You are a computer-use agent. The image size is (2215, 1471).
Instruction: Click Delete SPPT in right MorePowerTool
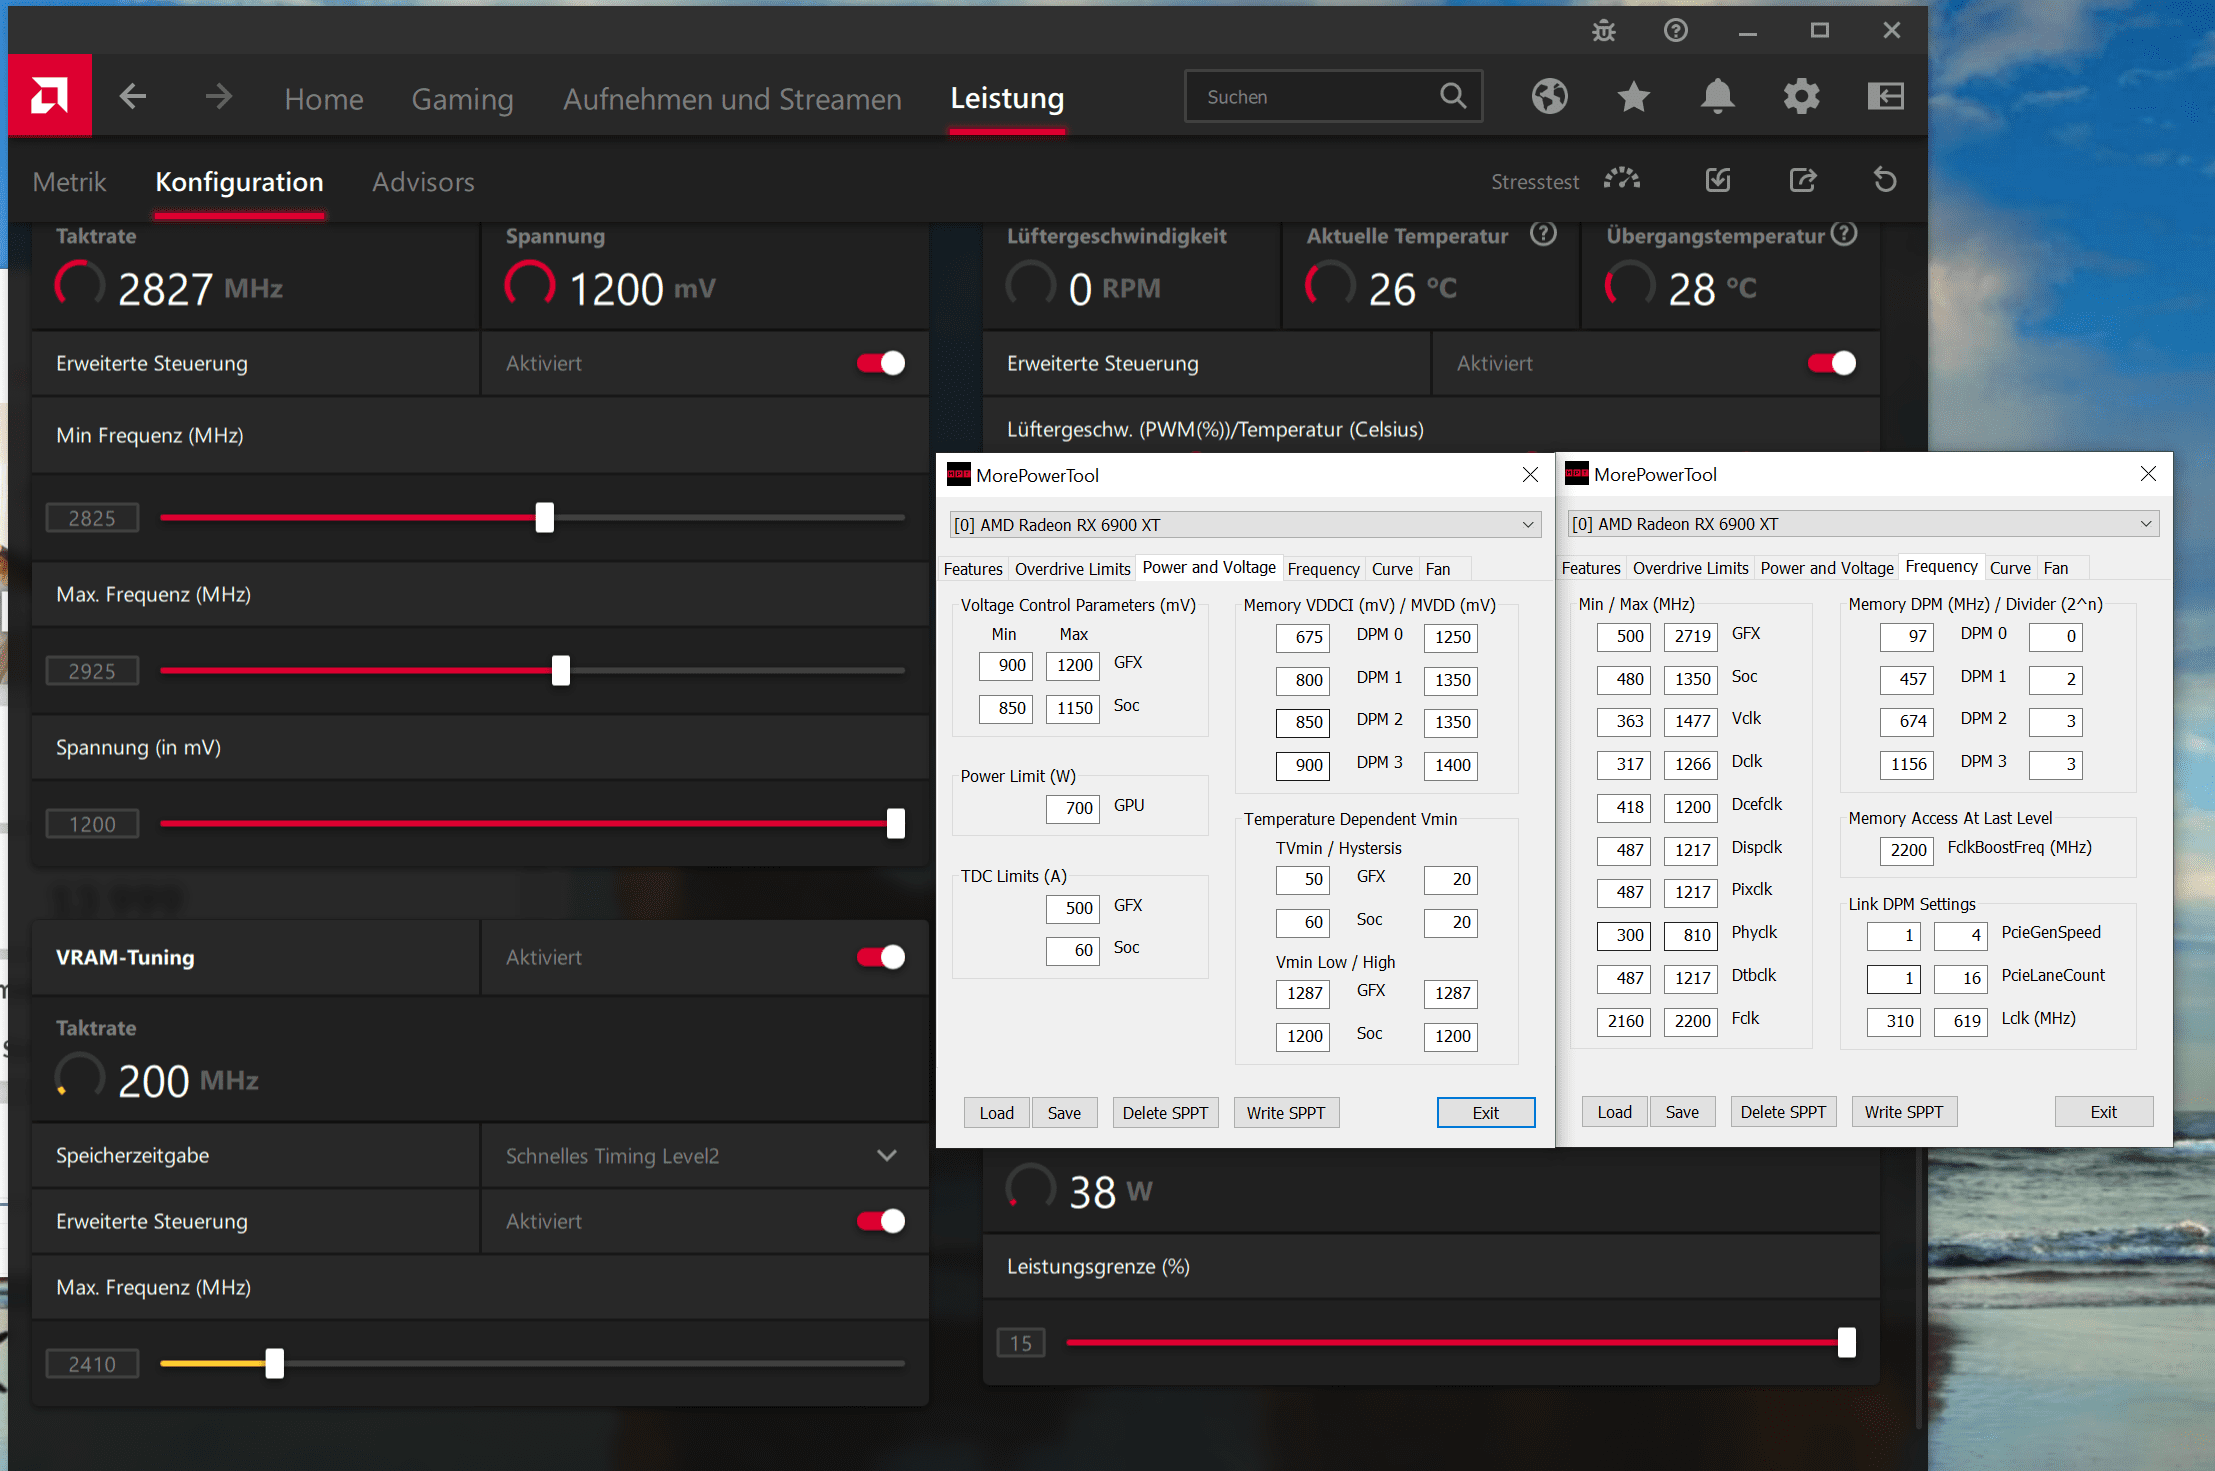click(x=1782, y=1112)
